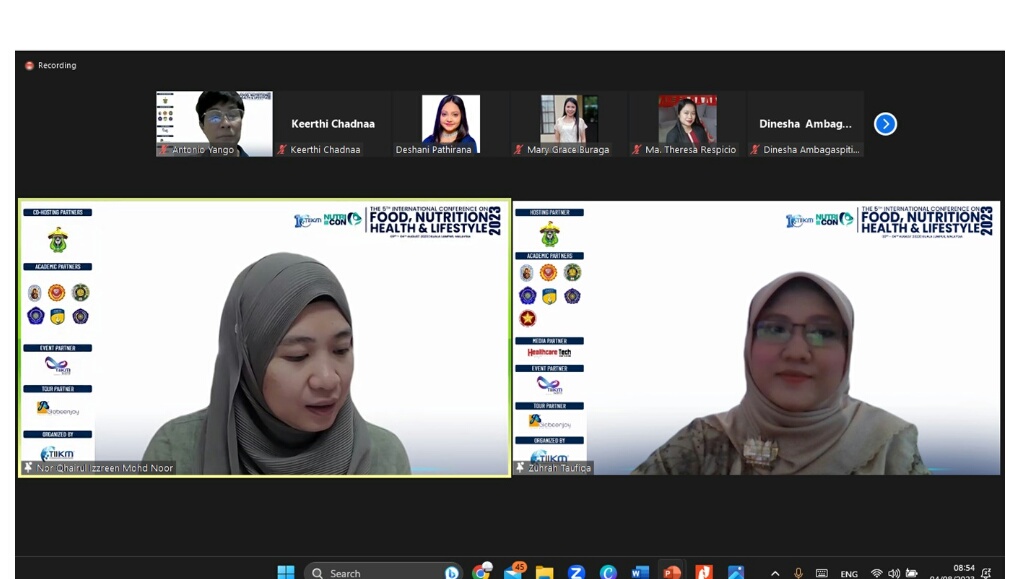Screen dimensions: 1030x579
Task: Open File Explorer from the taskbar
Action: (x=544, y=572)
